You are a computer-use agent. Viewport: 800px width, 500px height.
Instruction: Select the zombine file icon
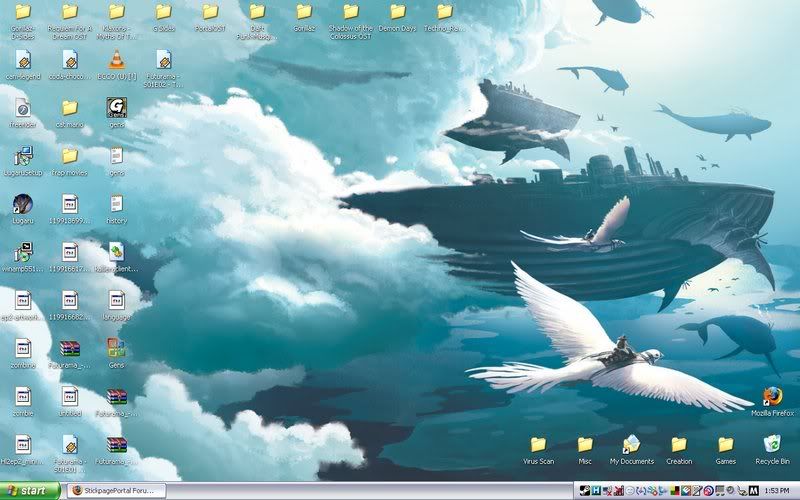[23, 348]
